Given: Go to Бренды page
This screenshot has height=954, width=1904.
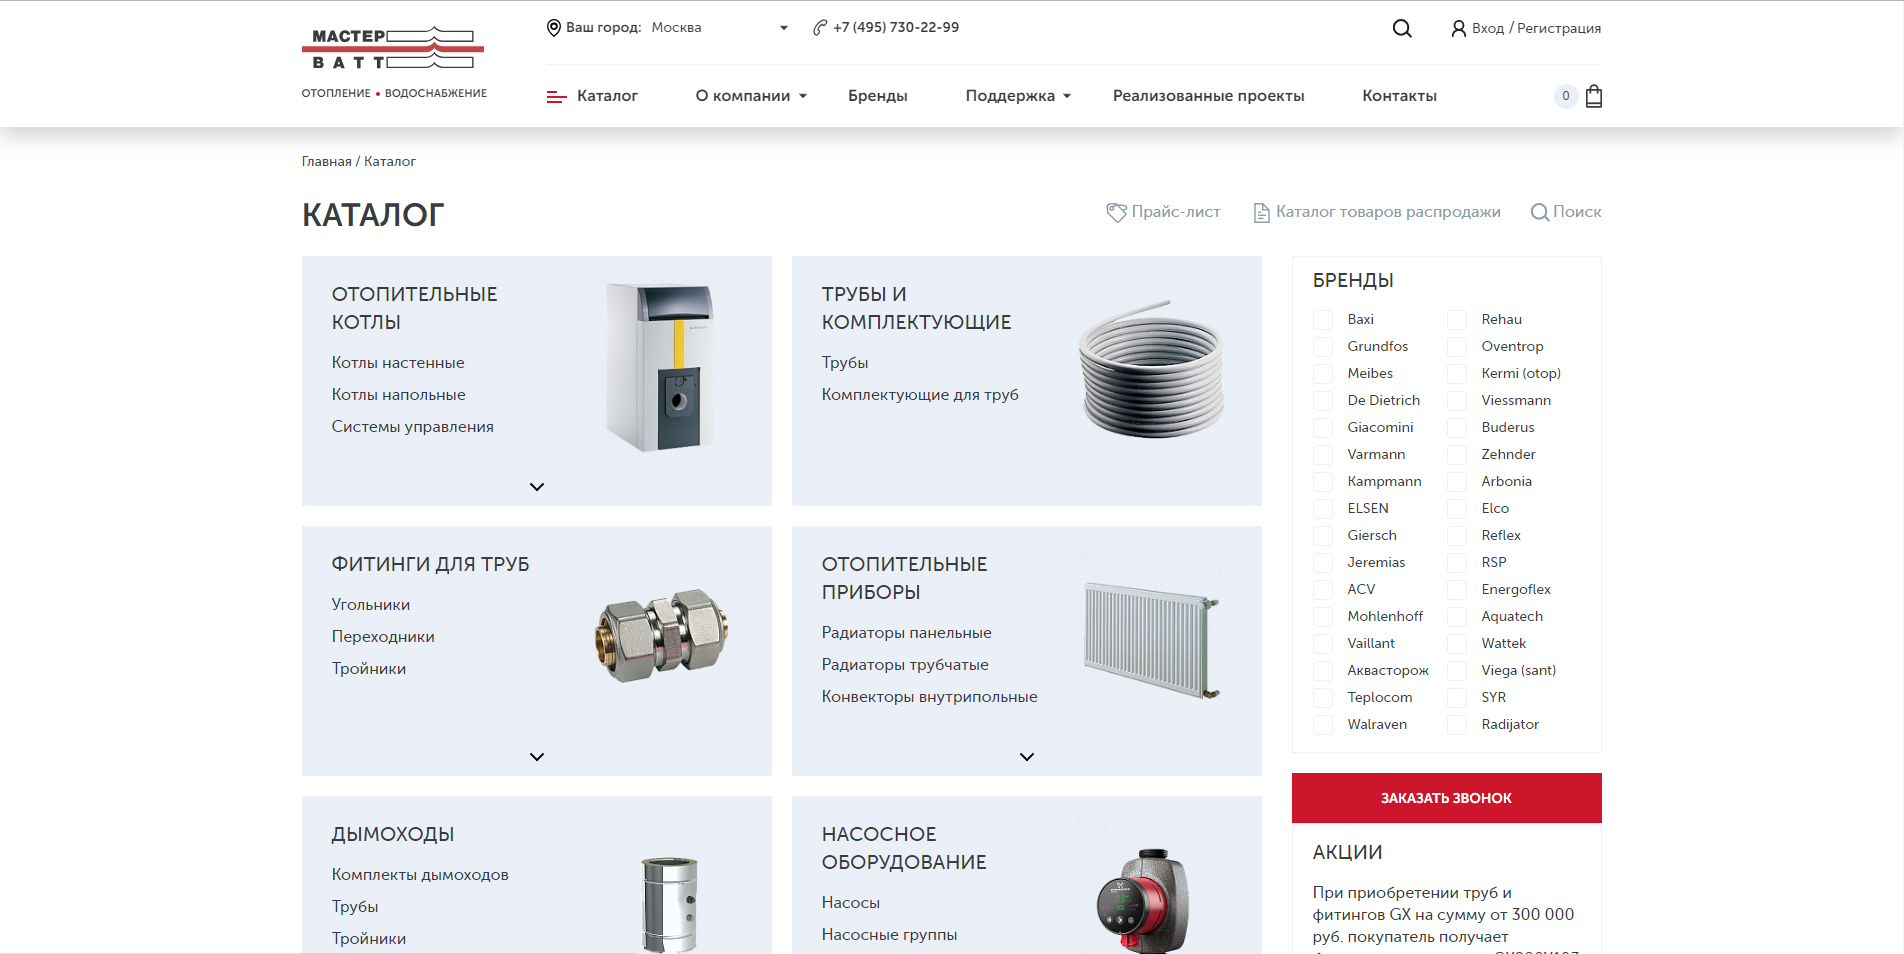Looking at the screenshot, I should [878, 96].
